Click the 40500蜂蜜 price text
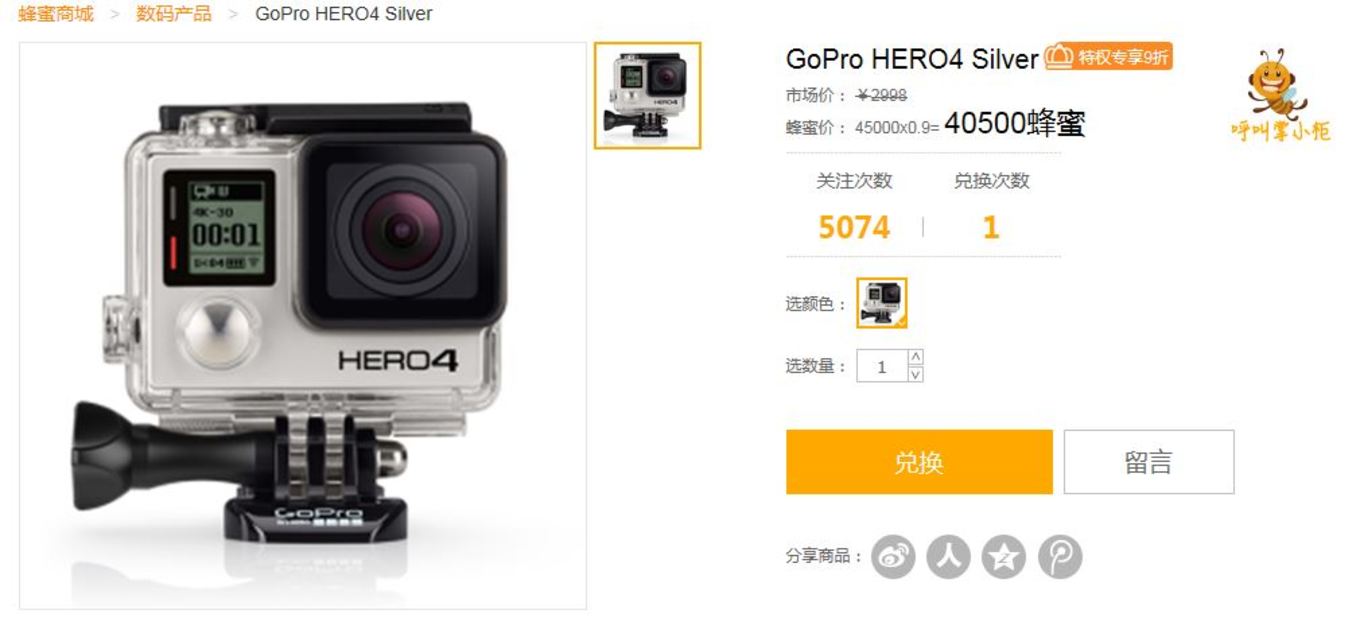The width and height of the screenshot is (1360, 637). pos(1015,123)
